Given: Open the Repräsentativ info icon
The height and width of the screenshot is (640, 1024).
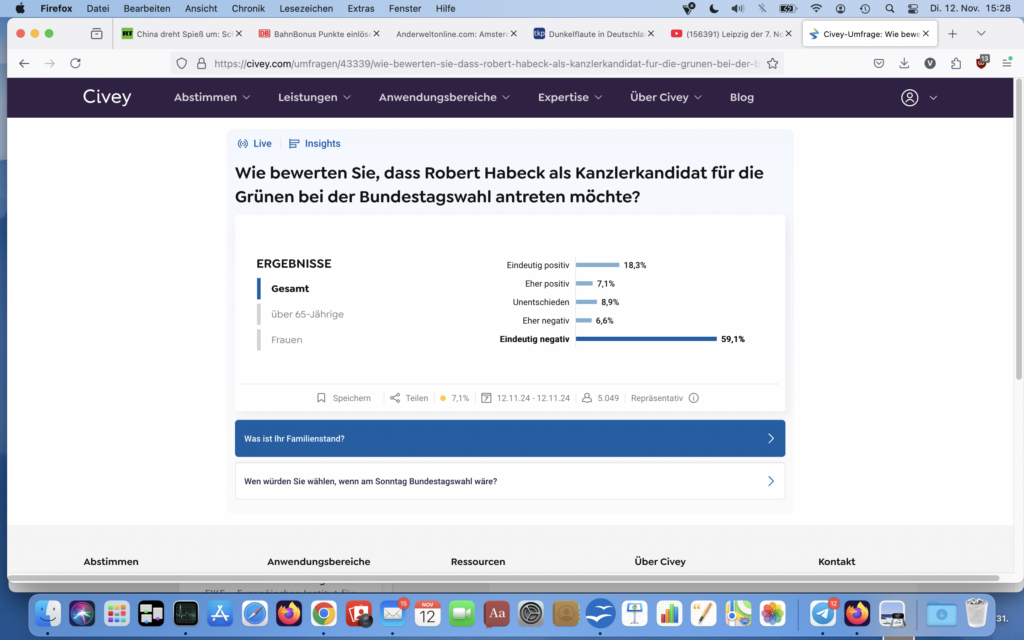Looking at the screenshot, I should 694,398.
